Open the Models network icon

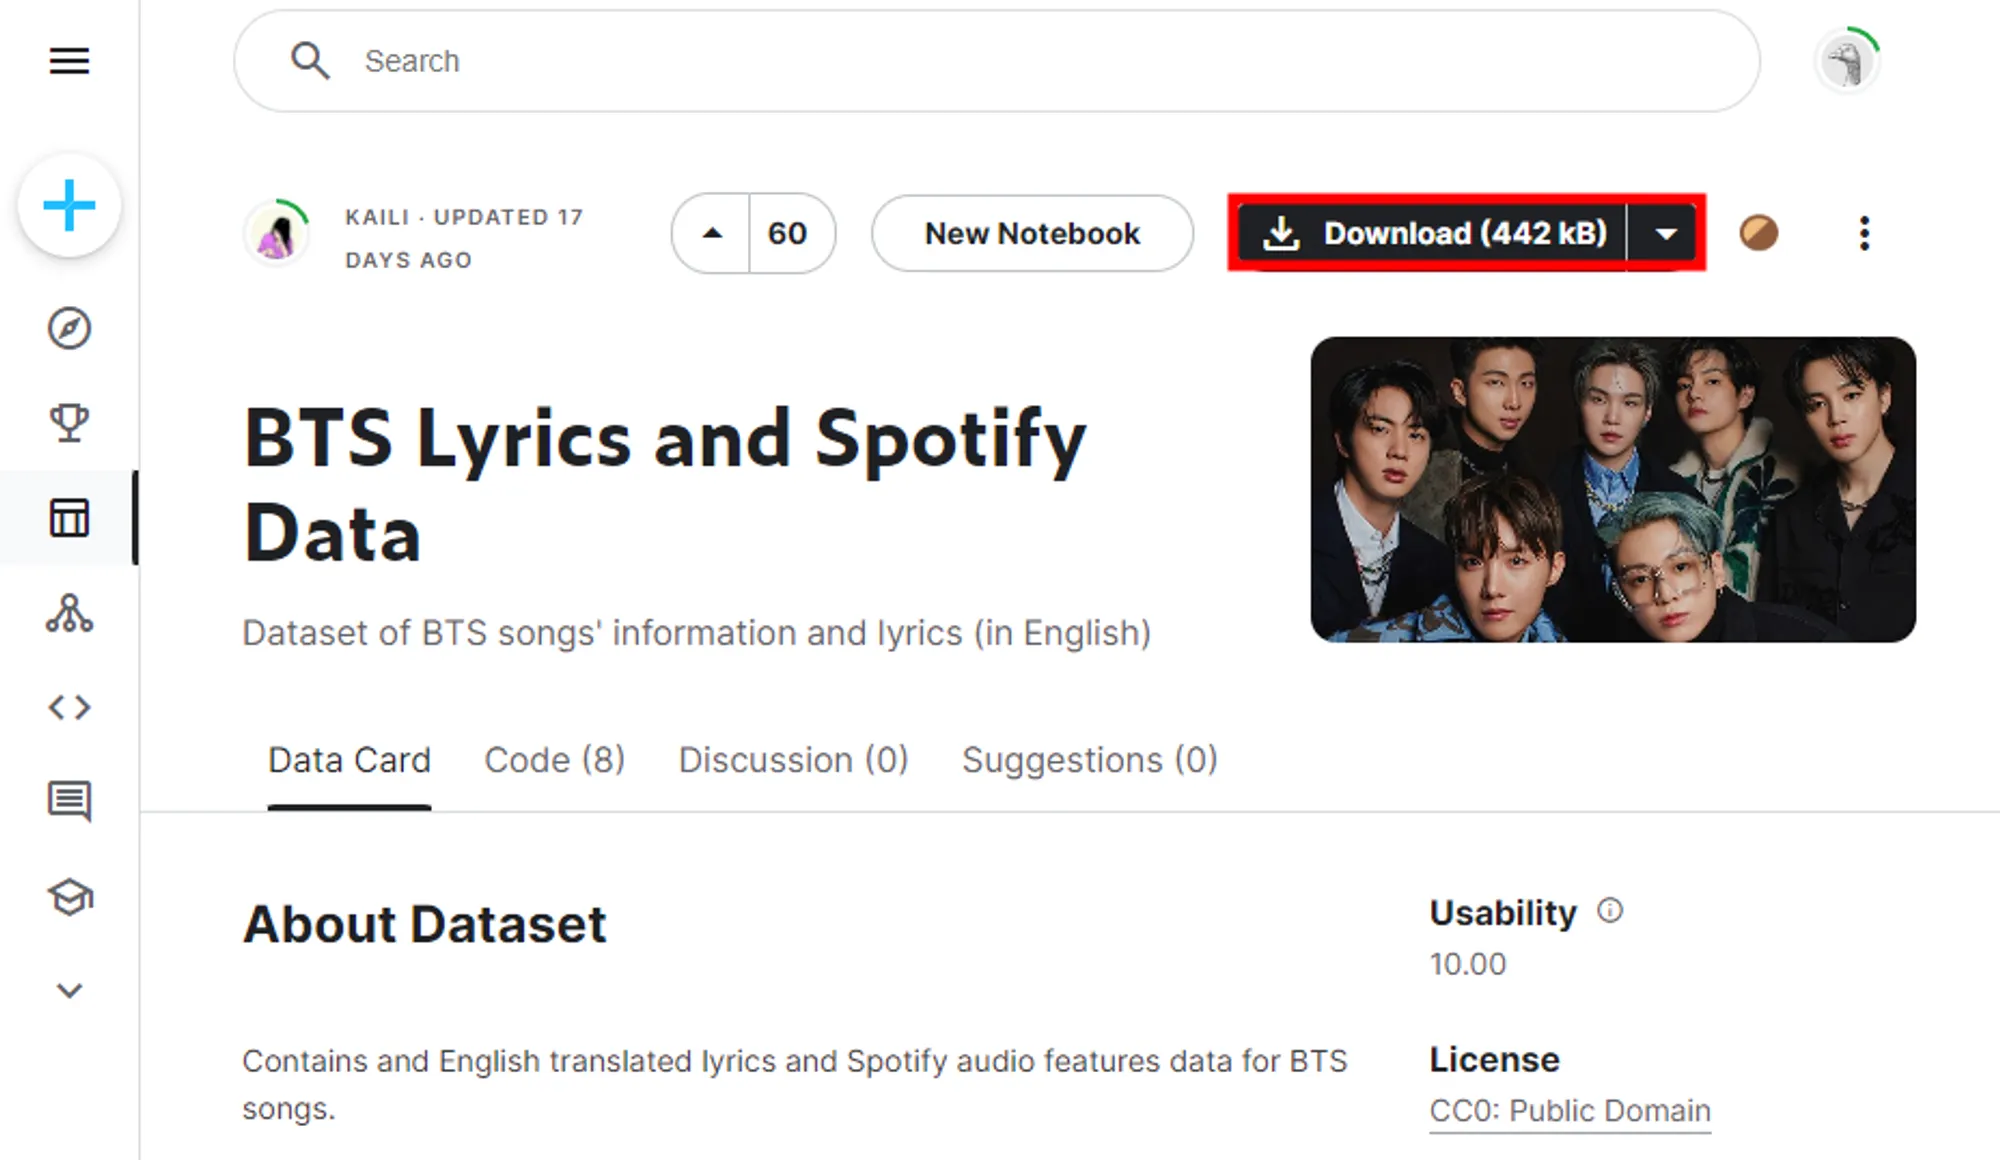pyautogui.click(x=69, y=613)
